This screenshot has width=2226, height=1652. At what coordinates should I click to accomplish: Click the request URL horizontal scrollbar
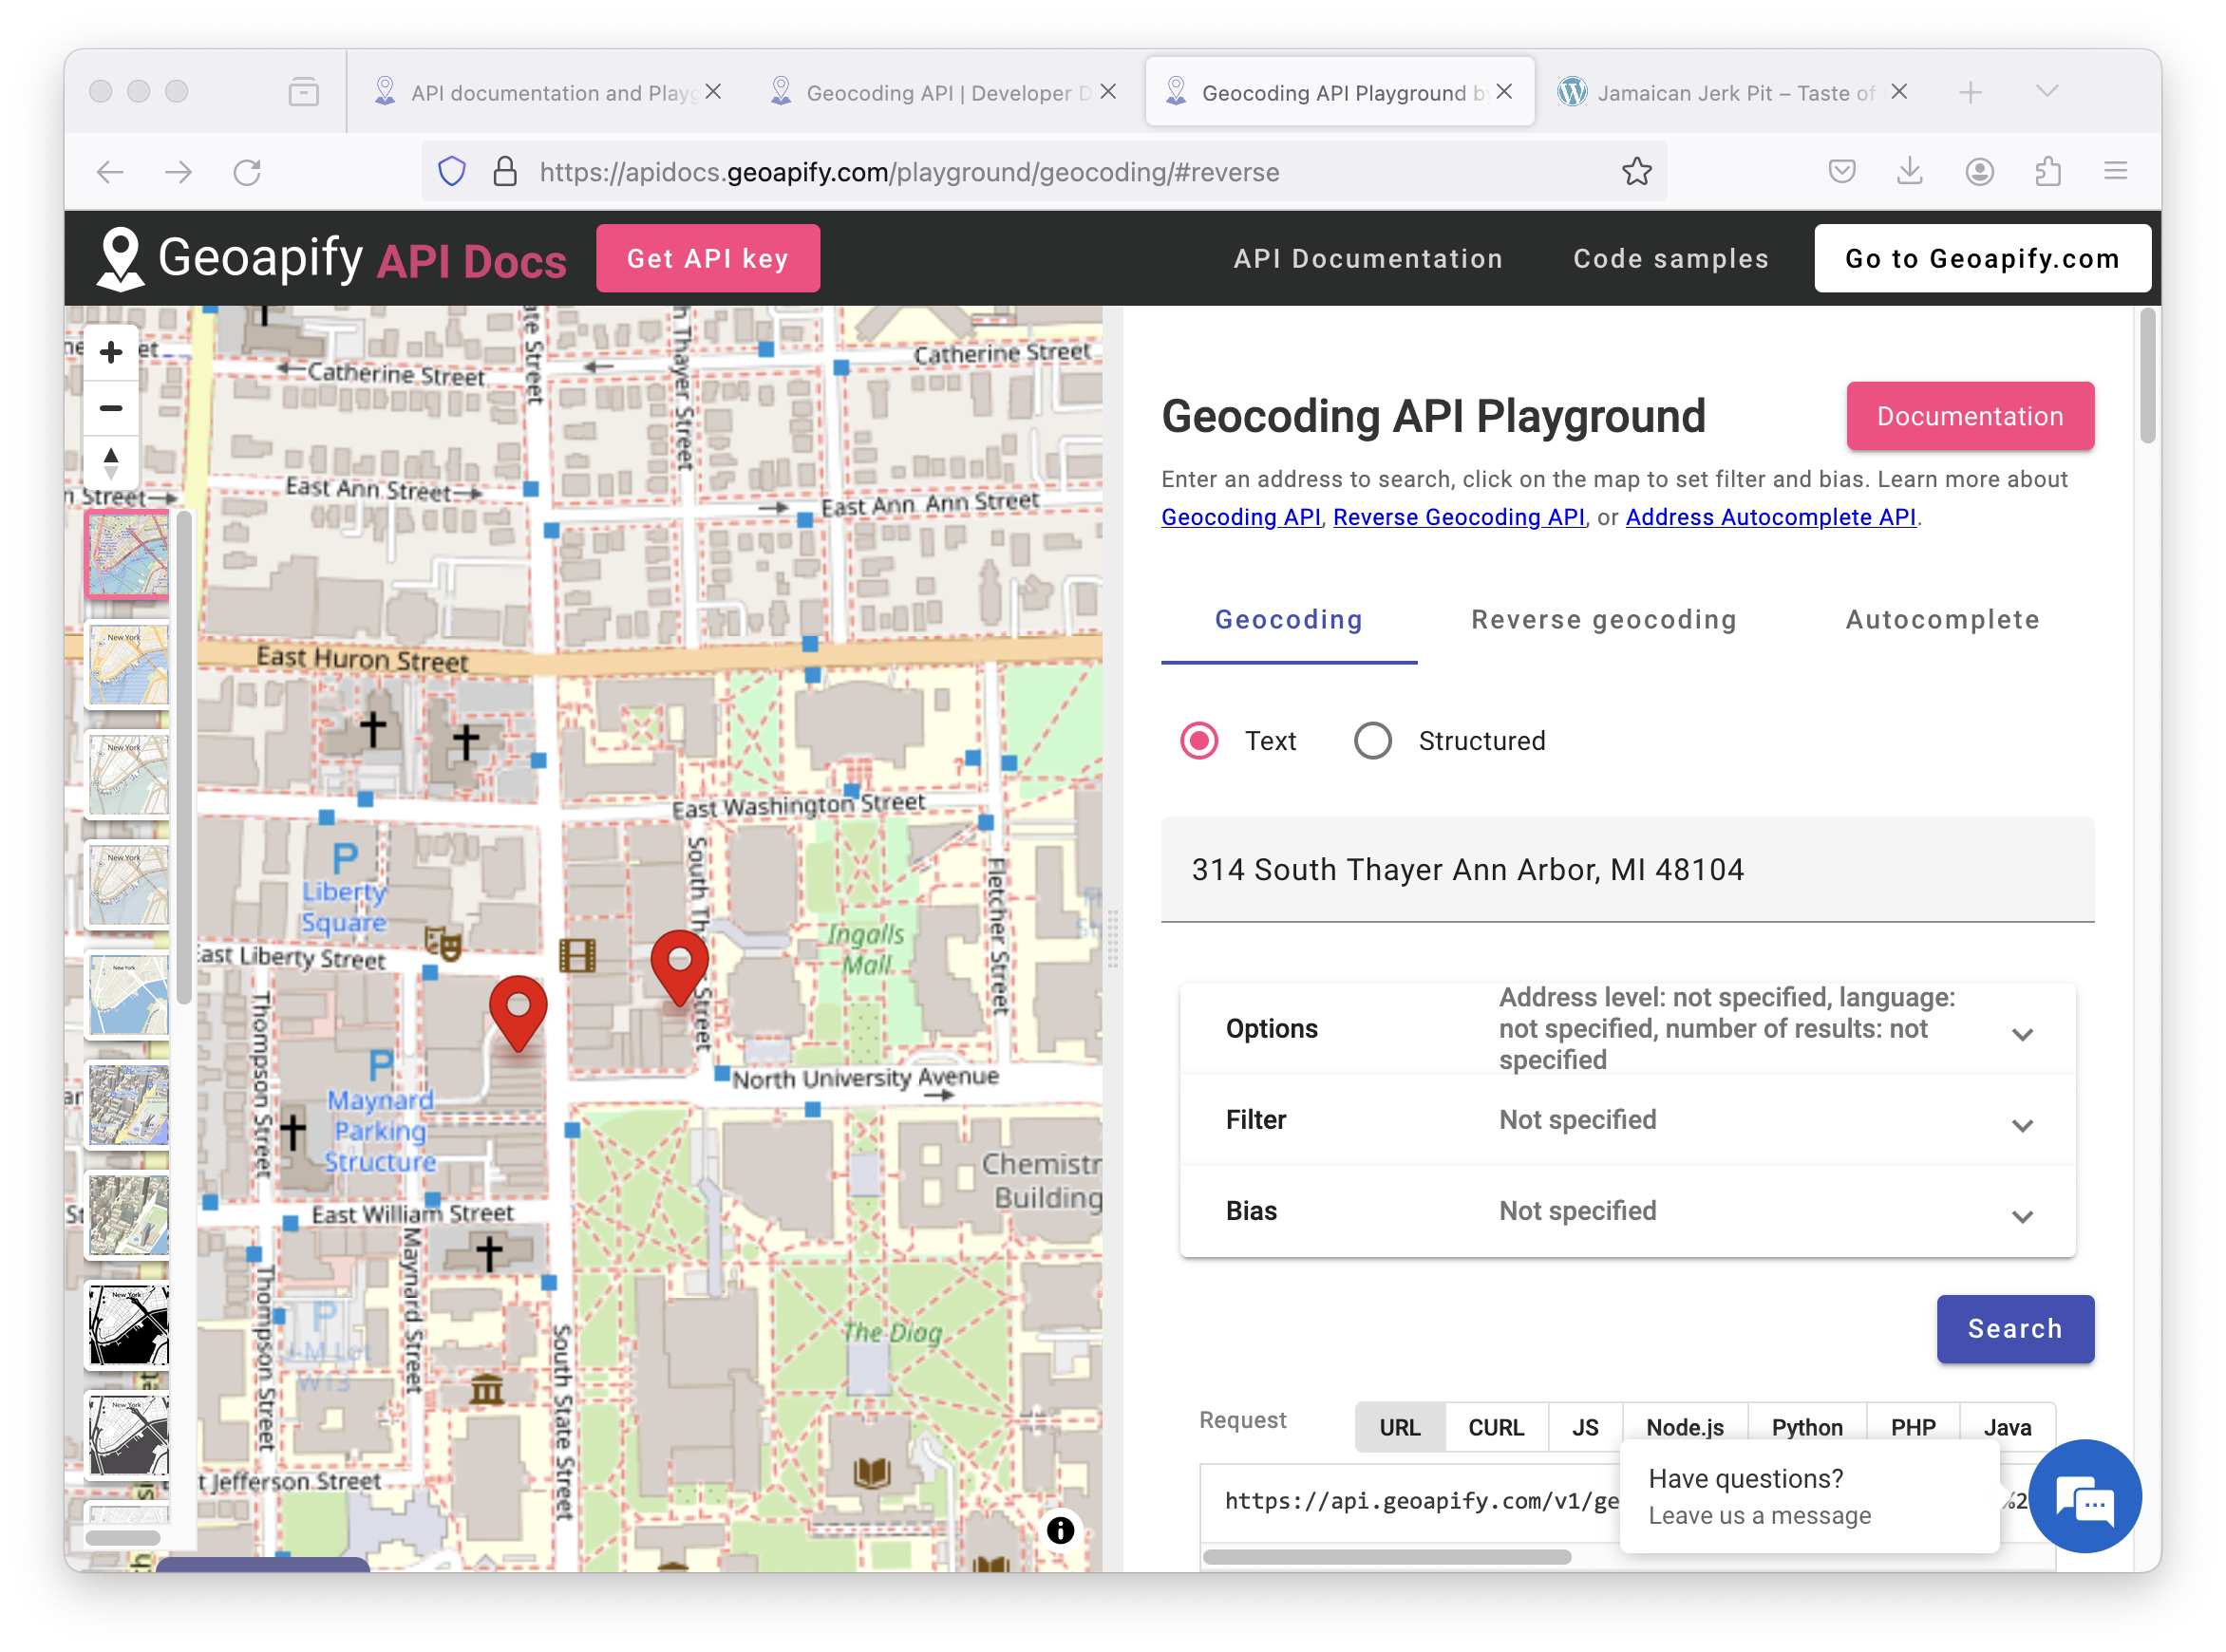(1386, 1556)
